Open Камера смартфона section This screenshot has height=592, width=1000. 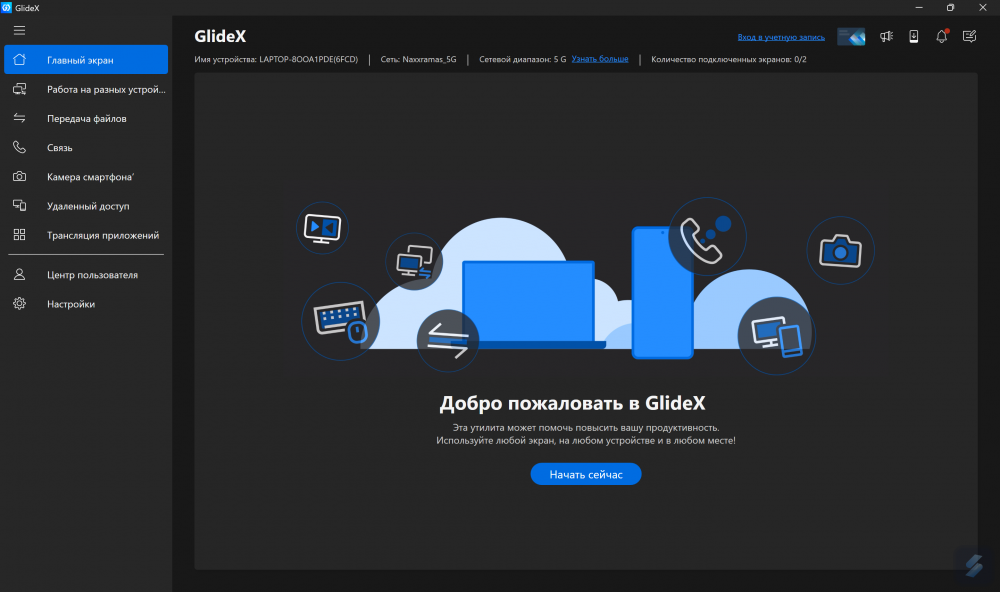[86, 177]
